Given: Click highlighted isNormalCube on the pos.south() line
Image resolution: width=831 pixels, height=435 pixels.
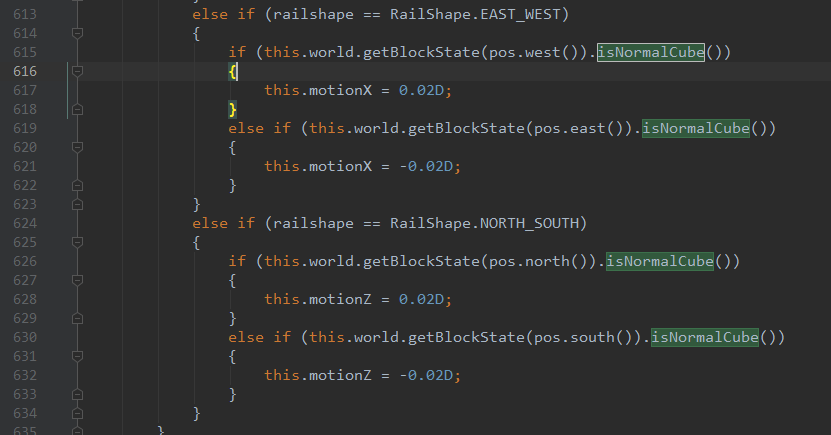Looking at the screenshot, I should [705, 338].
